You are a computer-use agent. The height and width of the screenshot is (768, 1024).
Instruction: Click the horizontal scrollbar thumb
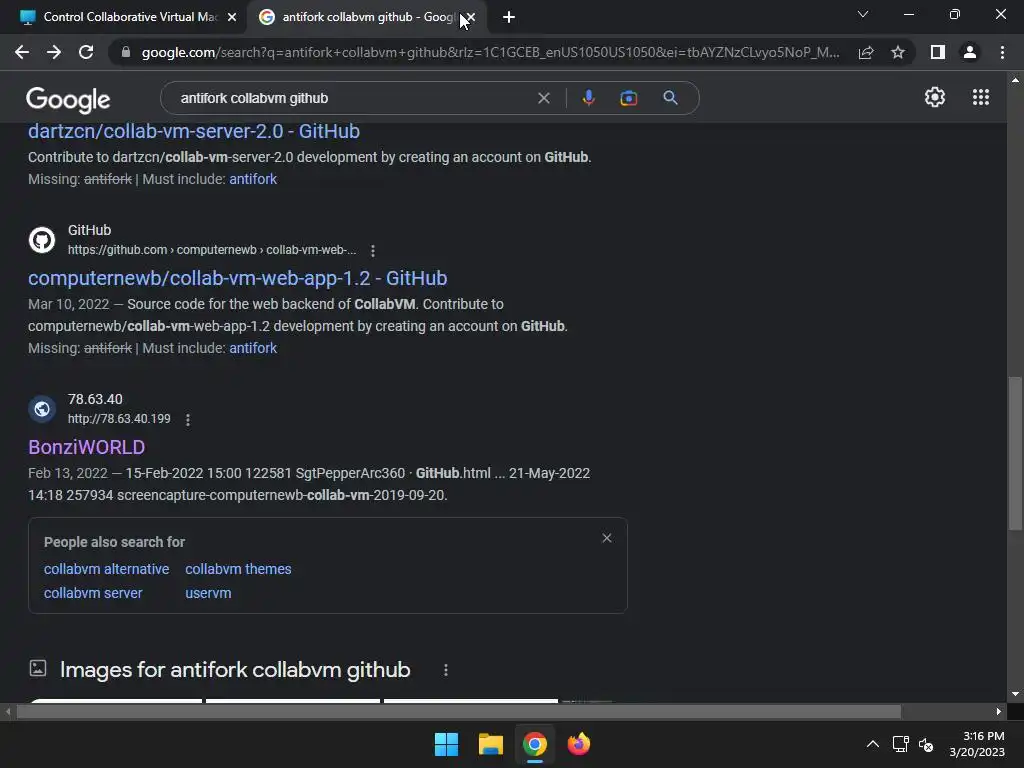[x=458, y=711]
